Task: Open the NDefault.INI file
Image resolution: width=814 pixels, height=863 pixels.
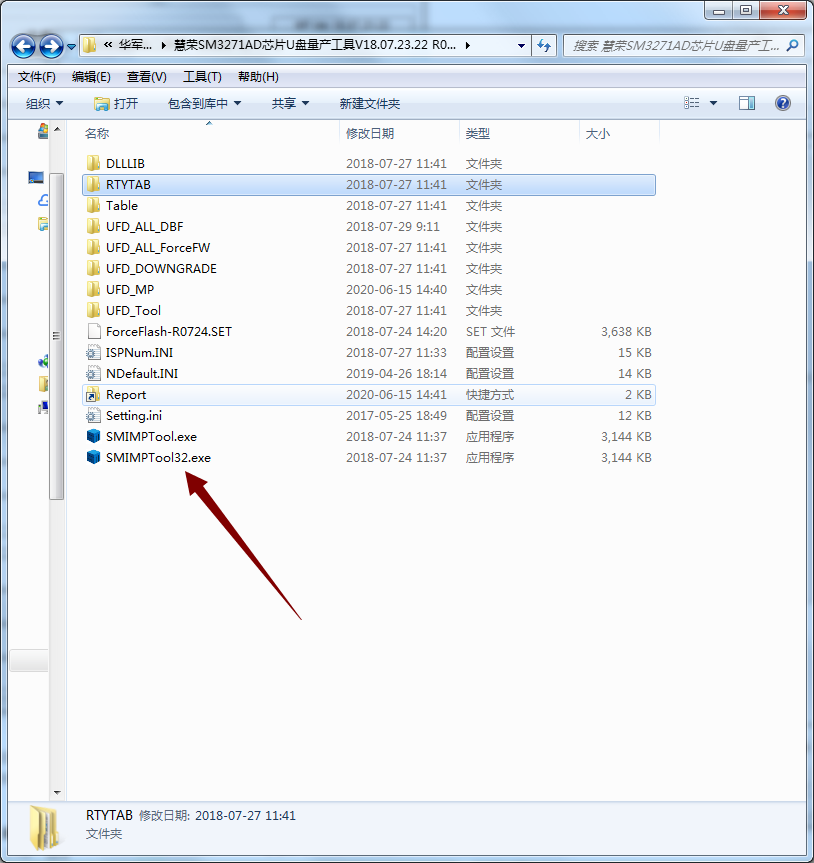Action: tap(138, 373)
